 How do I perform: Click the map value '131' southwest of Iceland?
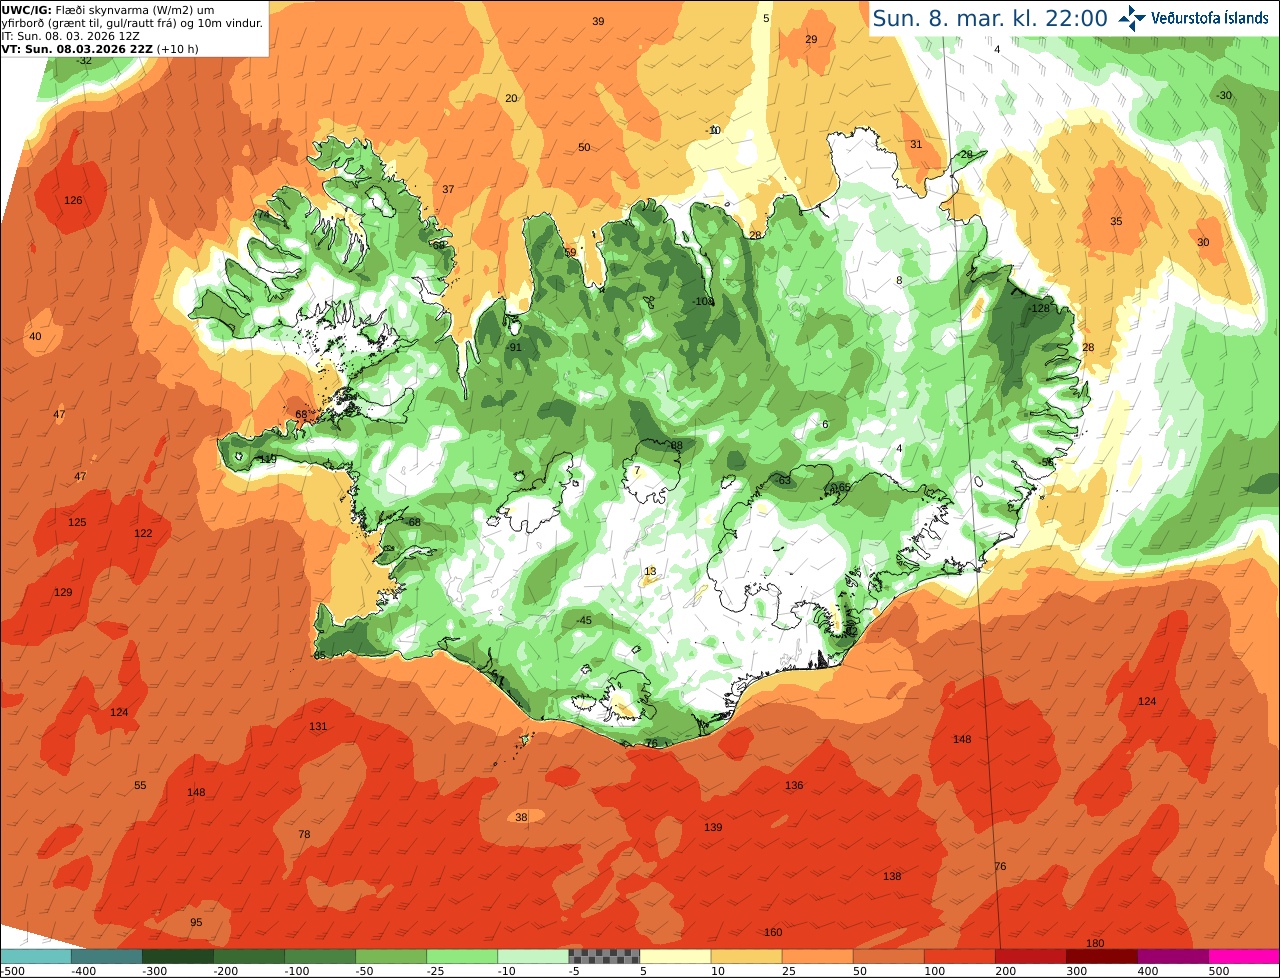coord(318,726)
